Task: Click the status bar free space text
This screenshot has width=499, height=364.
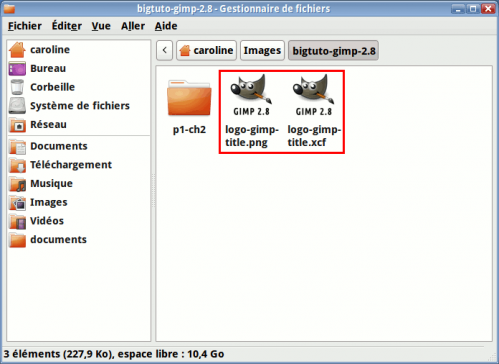Action: [171, 354]
